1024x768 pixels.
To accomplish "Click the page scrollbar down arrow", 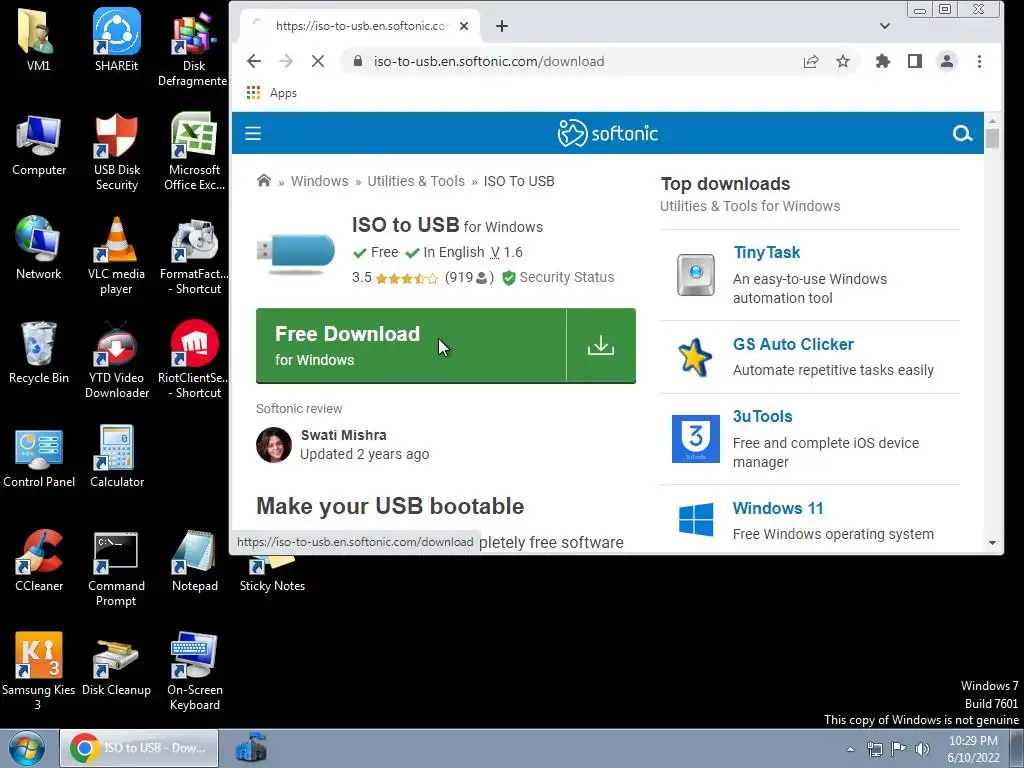I will 992,543.
